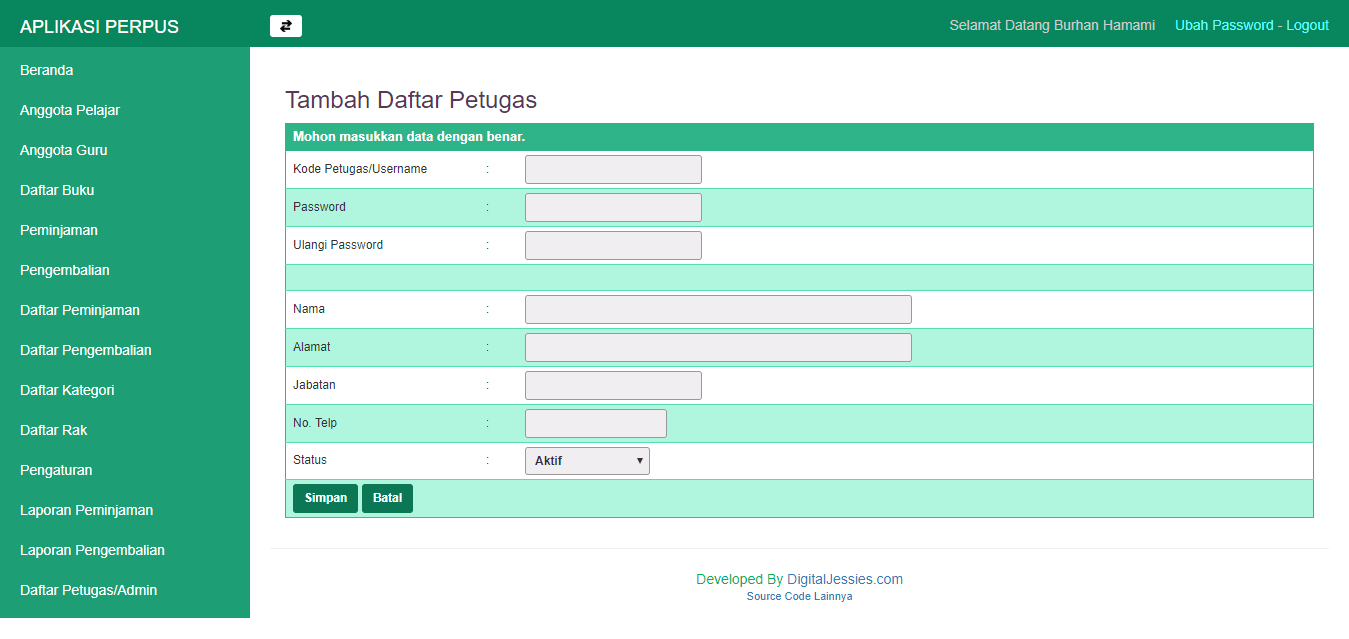
Task: Select Daftar Kategori
Action: (x=66, y=390)
